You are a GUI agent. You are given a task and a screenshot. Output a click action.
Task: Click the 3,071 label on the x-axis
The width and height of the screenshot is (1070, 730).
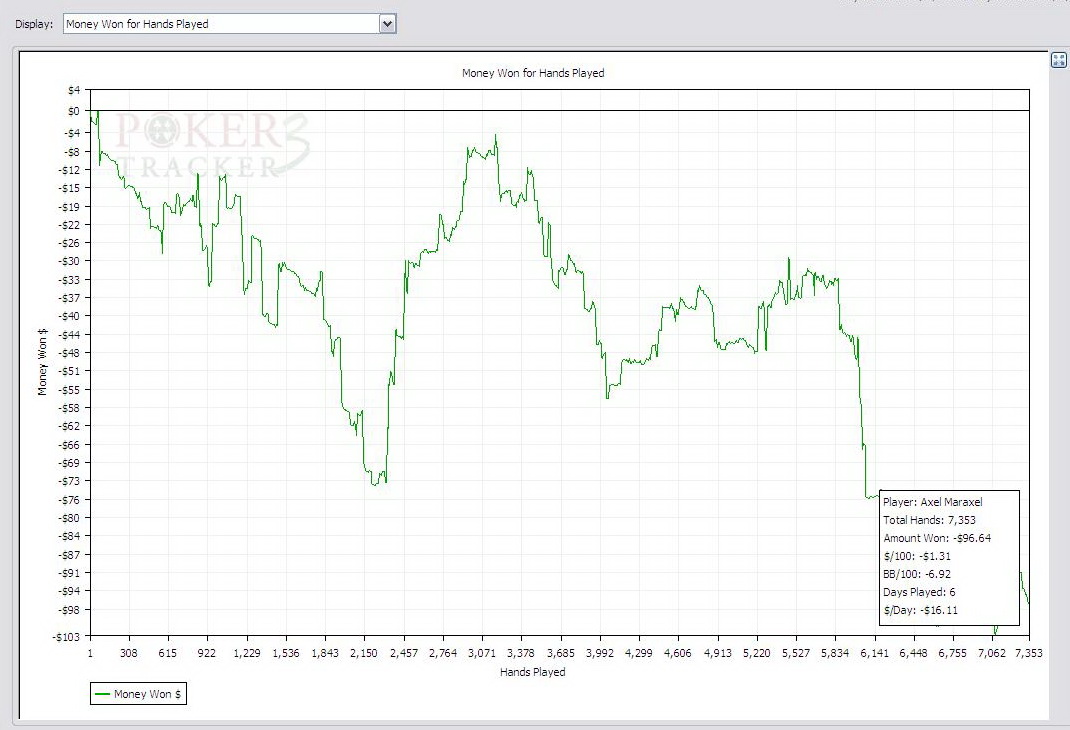pyautogui.click(x=482, y=653)
